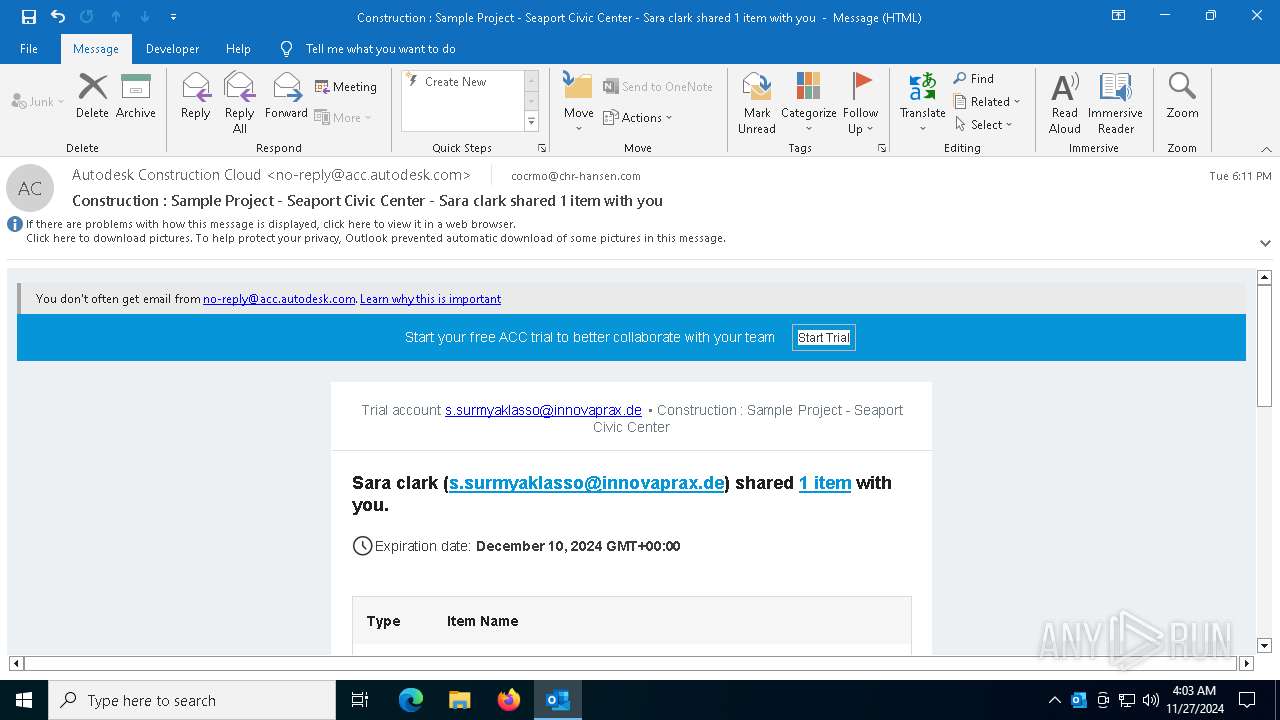Open the Select dropdown
Screen dimensions: 1280x720
[984, 125]
